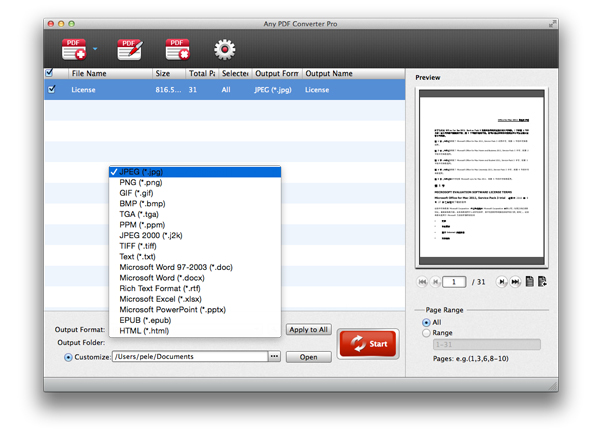Viewport: 600px width, 433px height.
Task: Choose TGA (*.tga) output format
Action: tap(195, 214)
